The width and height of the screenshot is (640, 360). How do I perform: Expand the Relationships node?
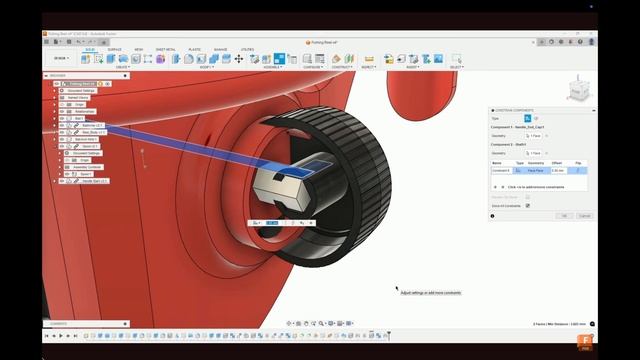pos(55,111)
